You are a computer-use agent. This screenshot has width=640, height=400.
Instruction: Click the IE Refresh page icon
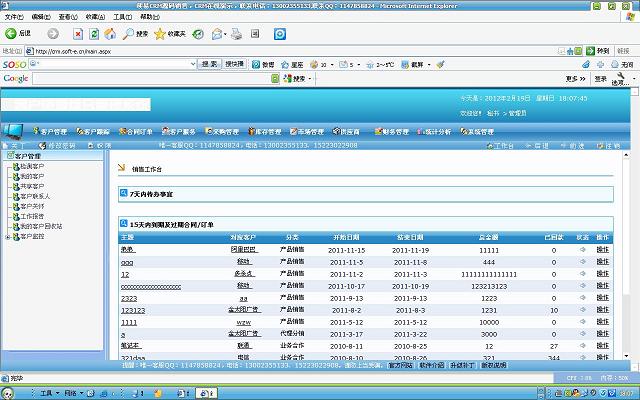click(94, 34)
